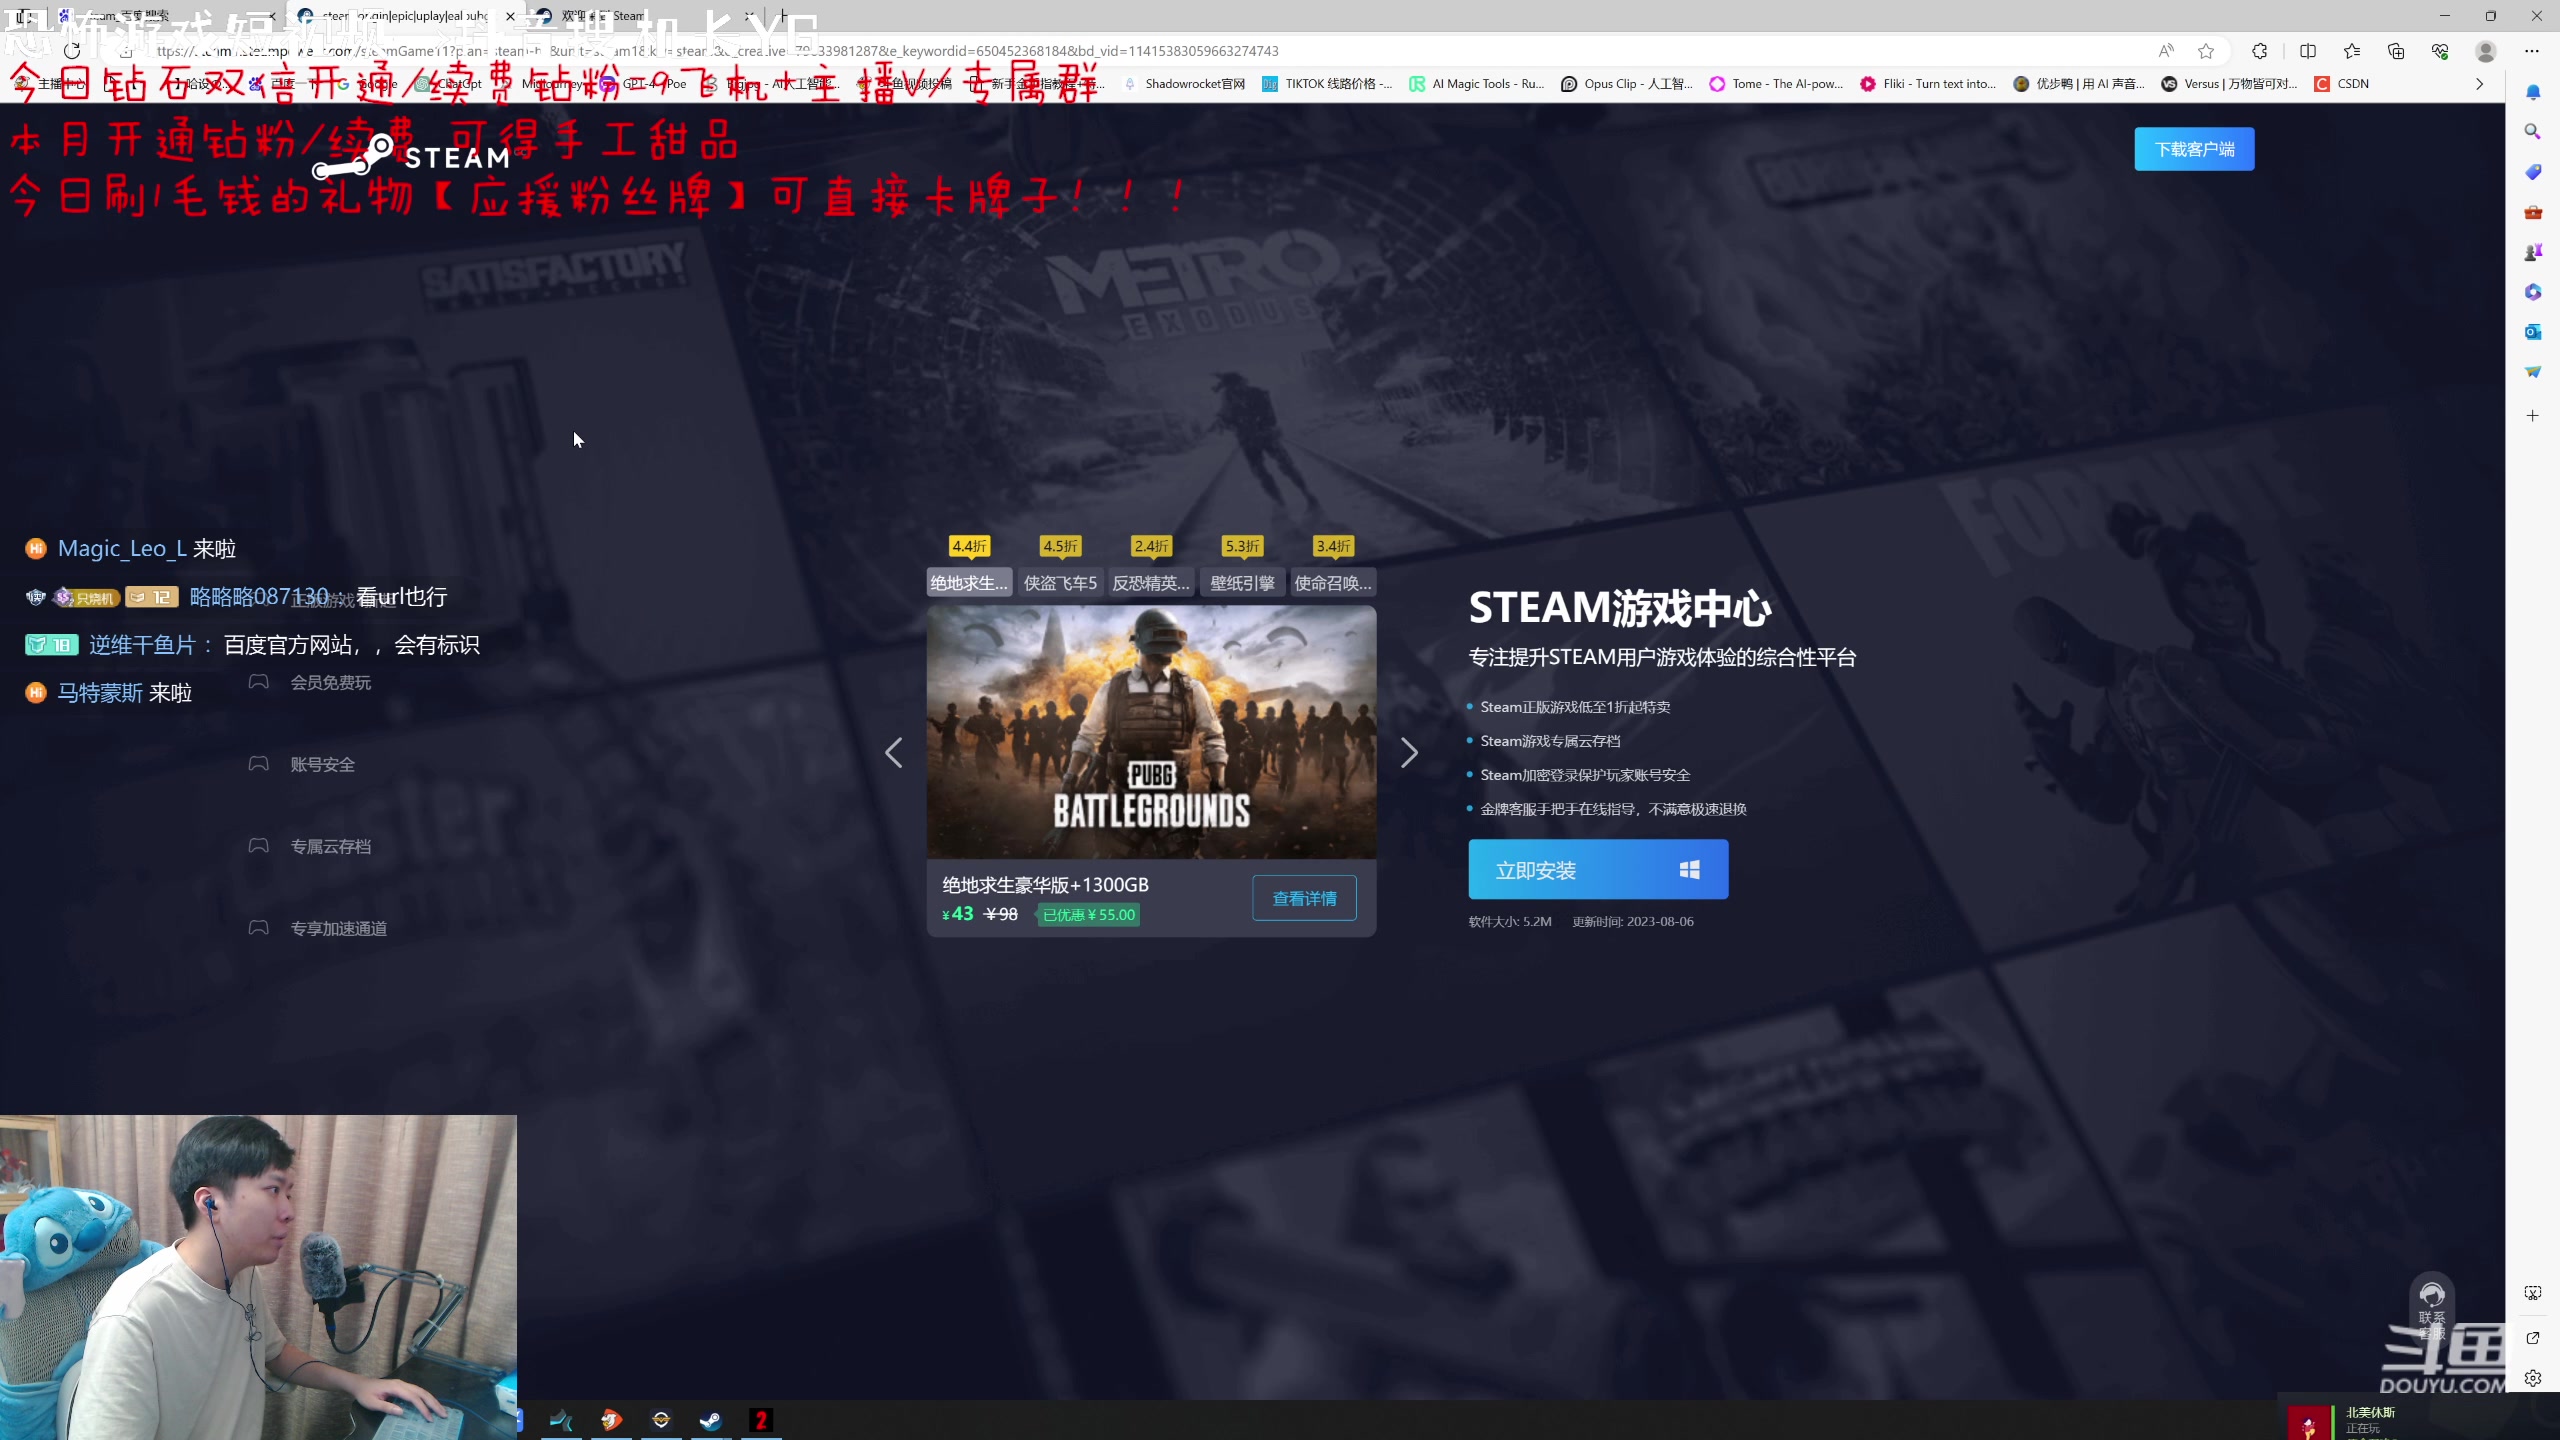This screenshot has height=1440, width=2560.
Task: Open the screen capture icon at sidebar bottom
Action: pyautogui.click(x=2534, y=1291)
